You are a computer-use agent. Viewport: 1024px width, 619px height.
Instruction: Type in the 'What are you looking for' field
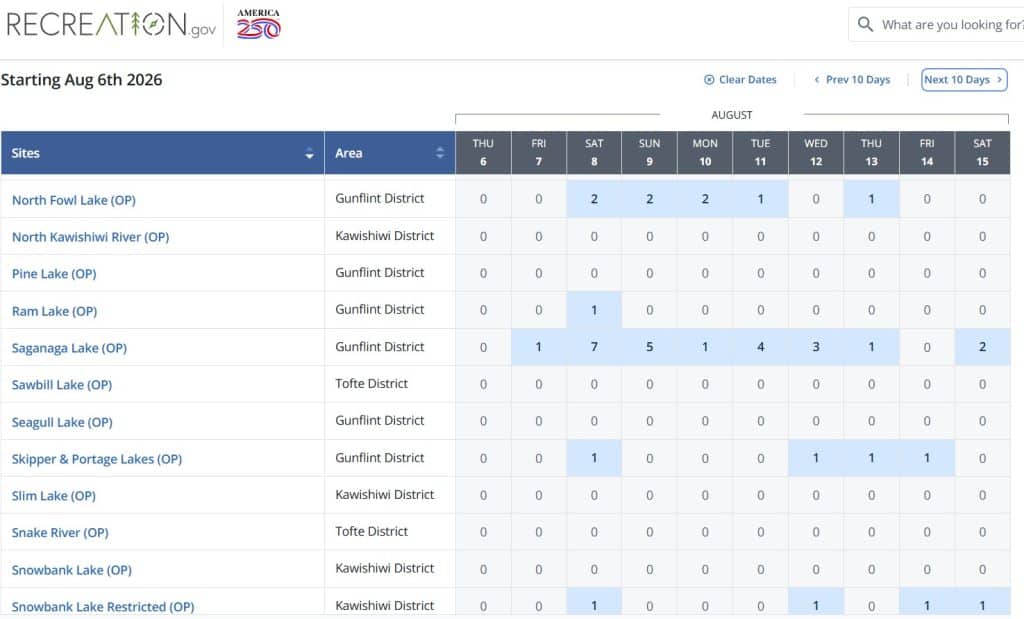coord(950,25)
